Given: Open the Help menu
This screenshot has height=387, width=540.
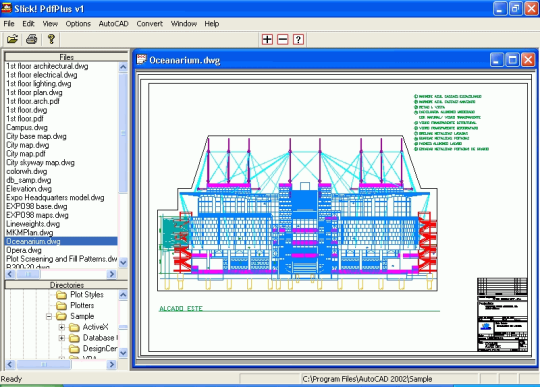Looking at the screenshot, I should [x=211, y=24].
